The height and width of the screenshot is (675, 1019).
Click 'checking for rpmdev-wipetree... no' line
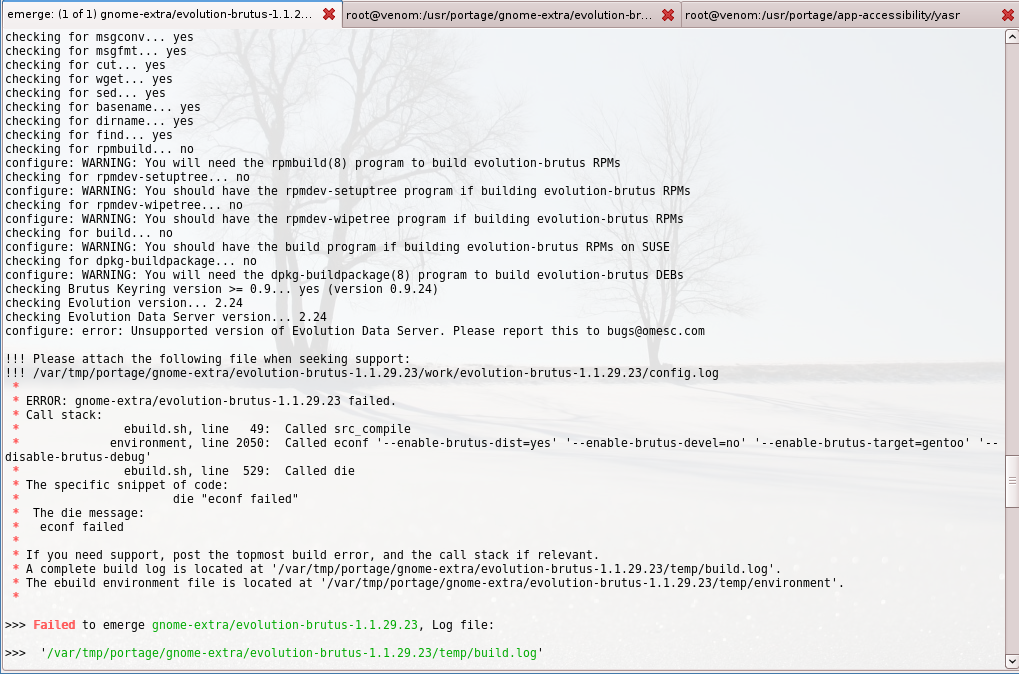[124, 205]
